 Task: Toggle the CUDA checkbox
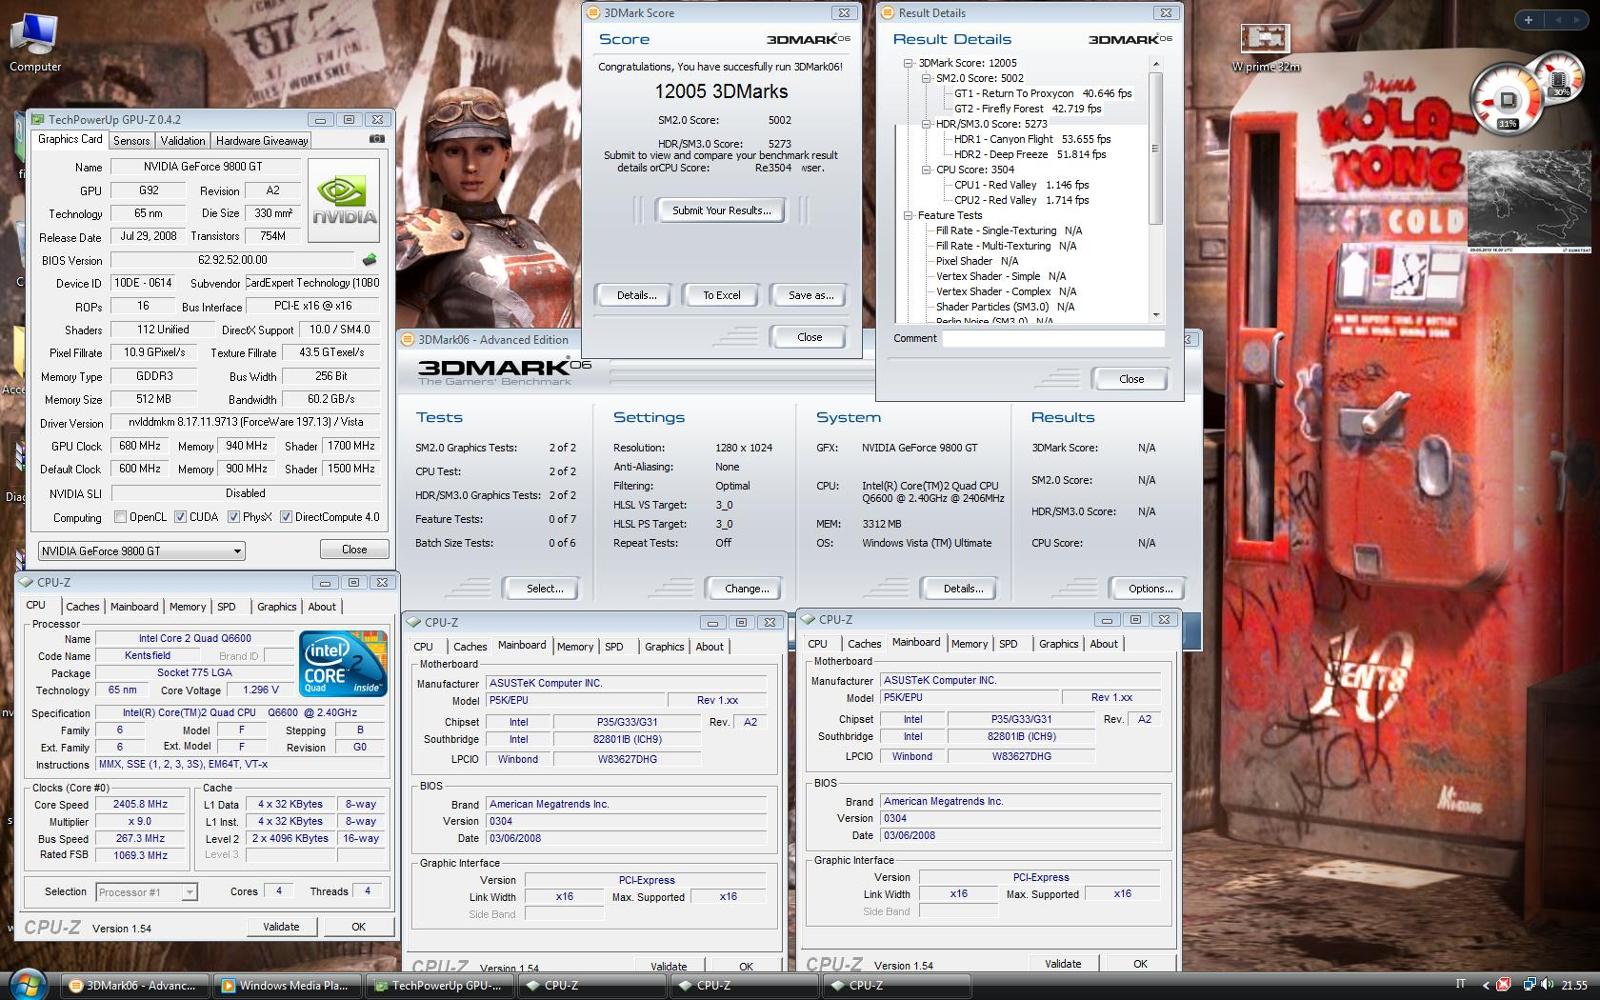pyautogui.click(x=180, y=517)
